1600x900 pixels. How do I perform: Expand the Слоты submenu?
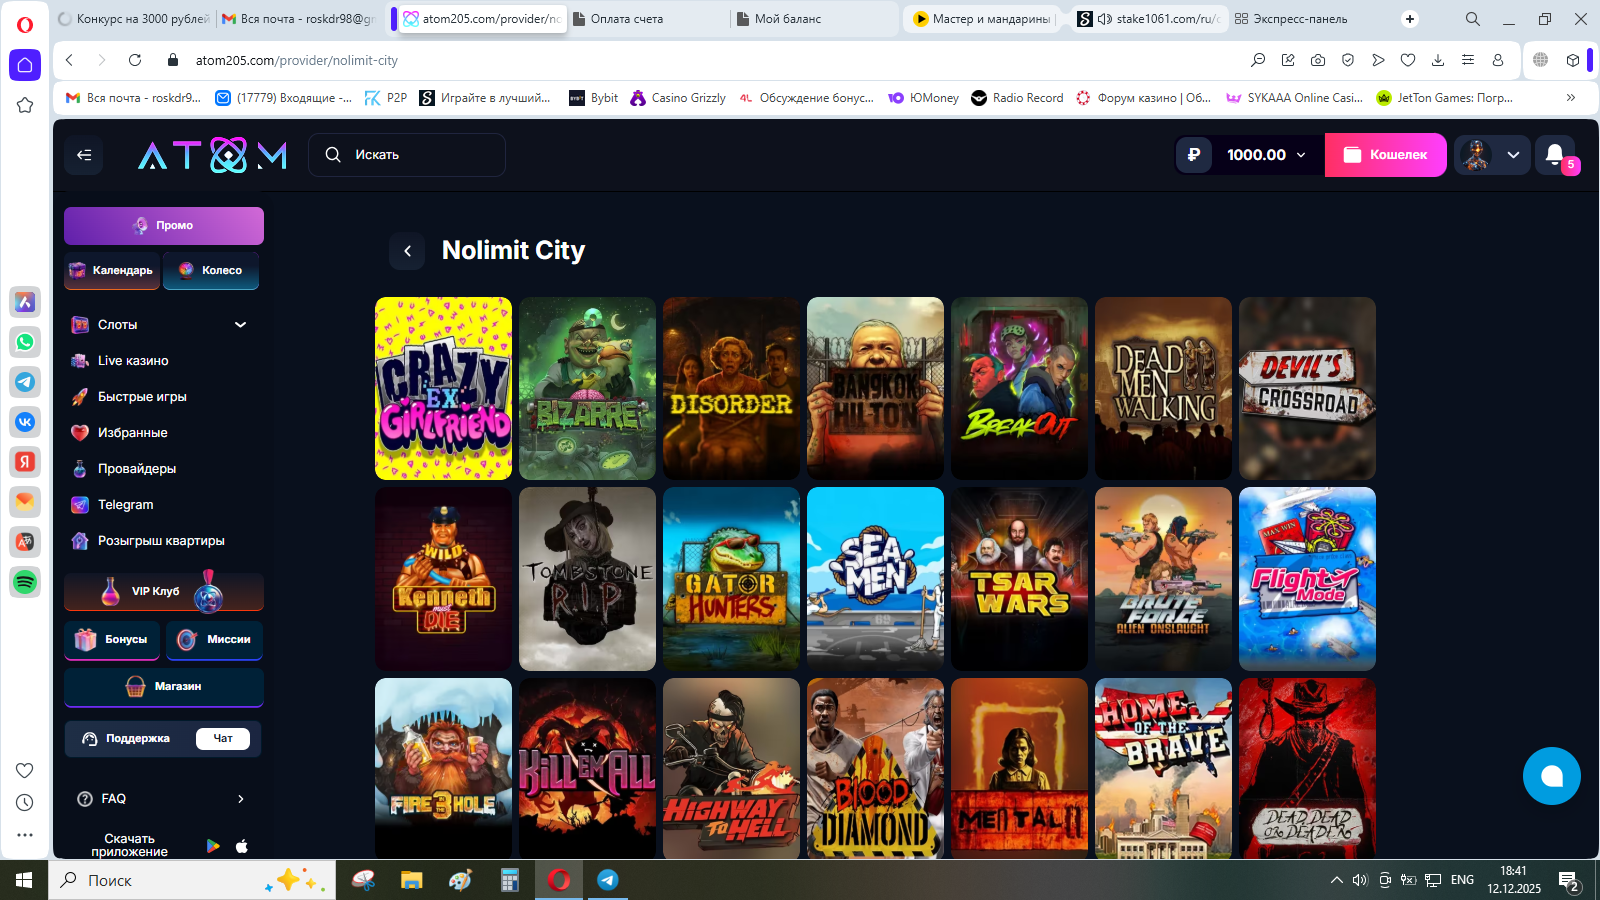[240, 325]
